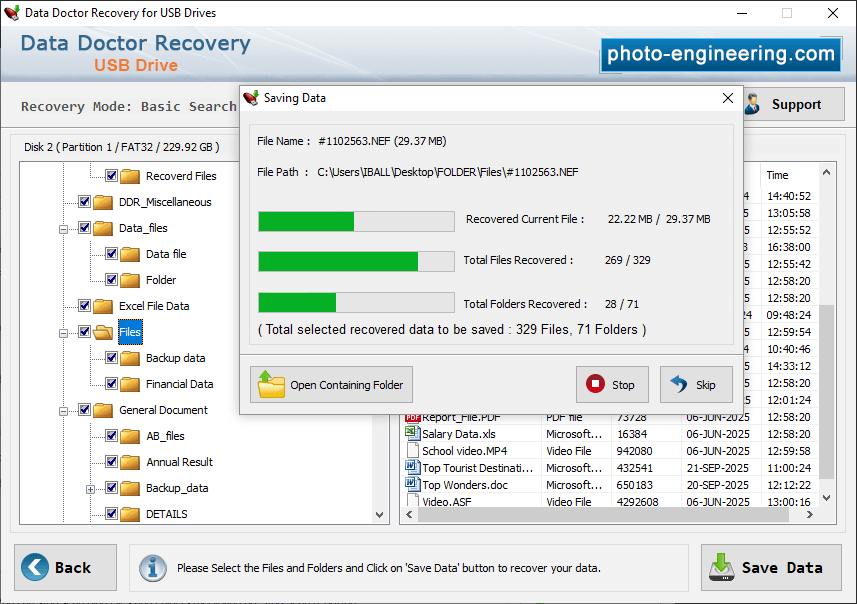Uncheck the Financial Data checkbox

pyautogui.click(x=111, y=384)
